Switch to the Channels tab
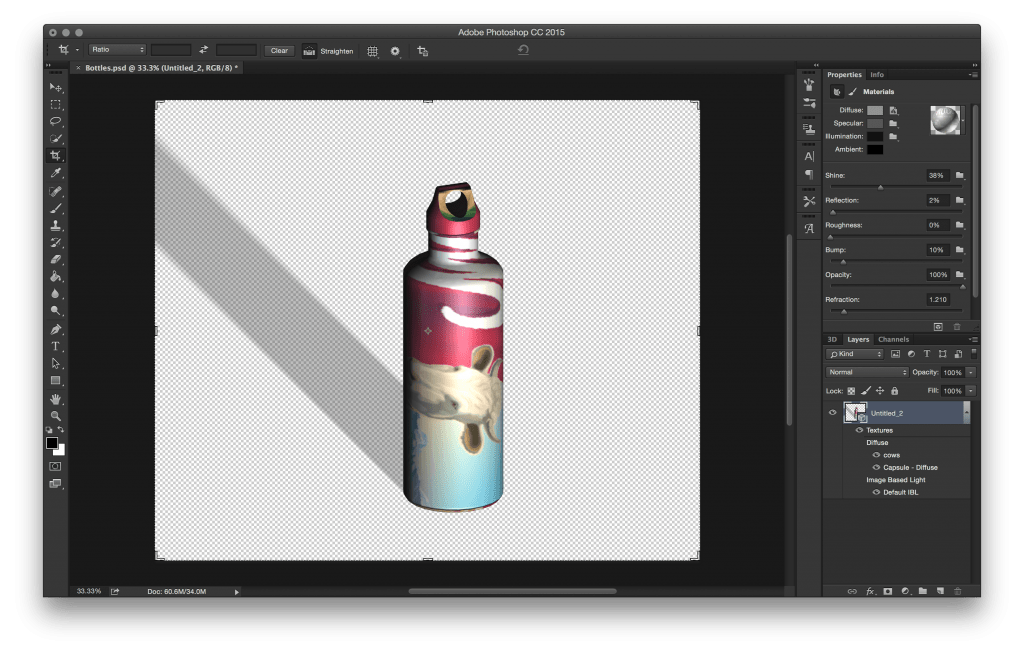 (893, 339)
